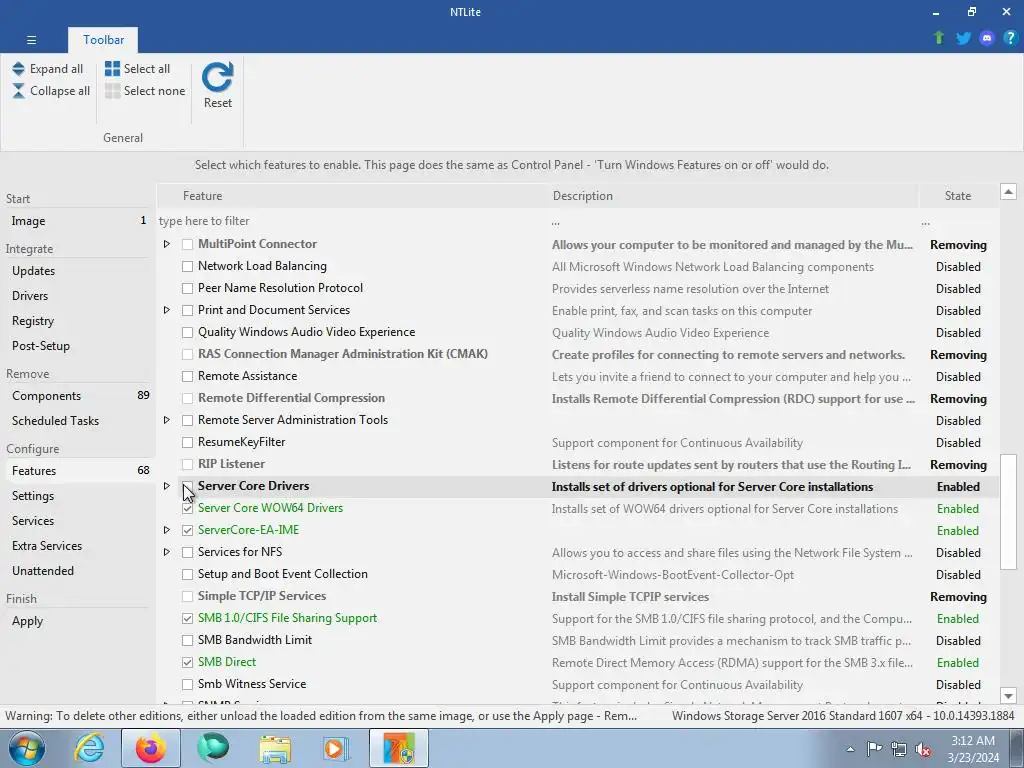Open the hamburger menu icon
Image resolution: width=1024 pixels, height=768 pixels.
[31, 40]
